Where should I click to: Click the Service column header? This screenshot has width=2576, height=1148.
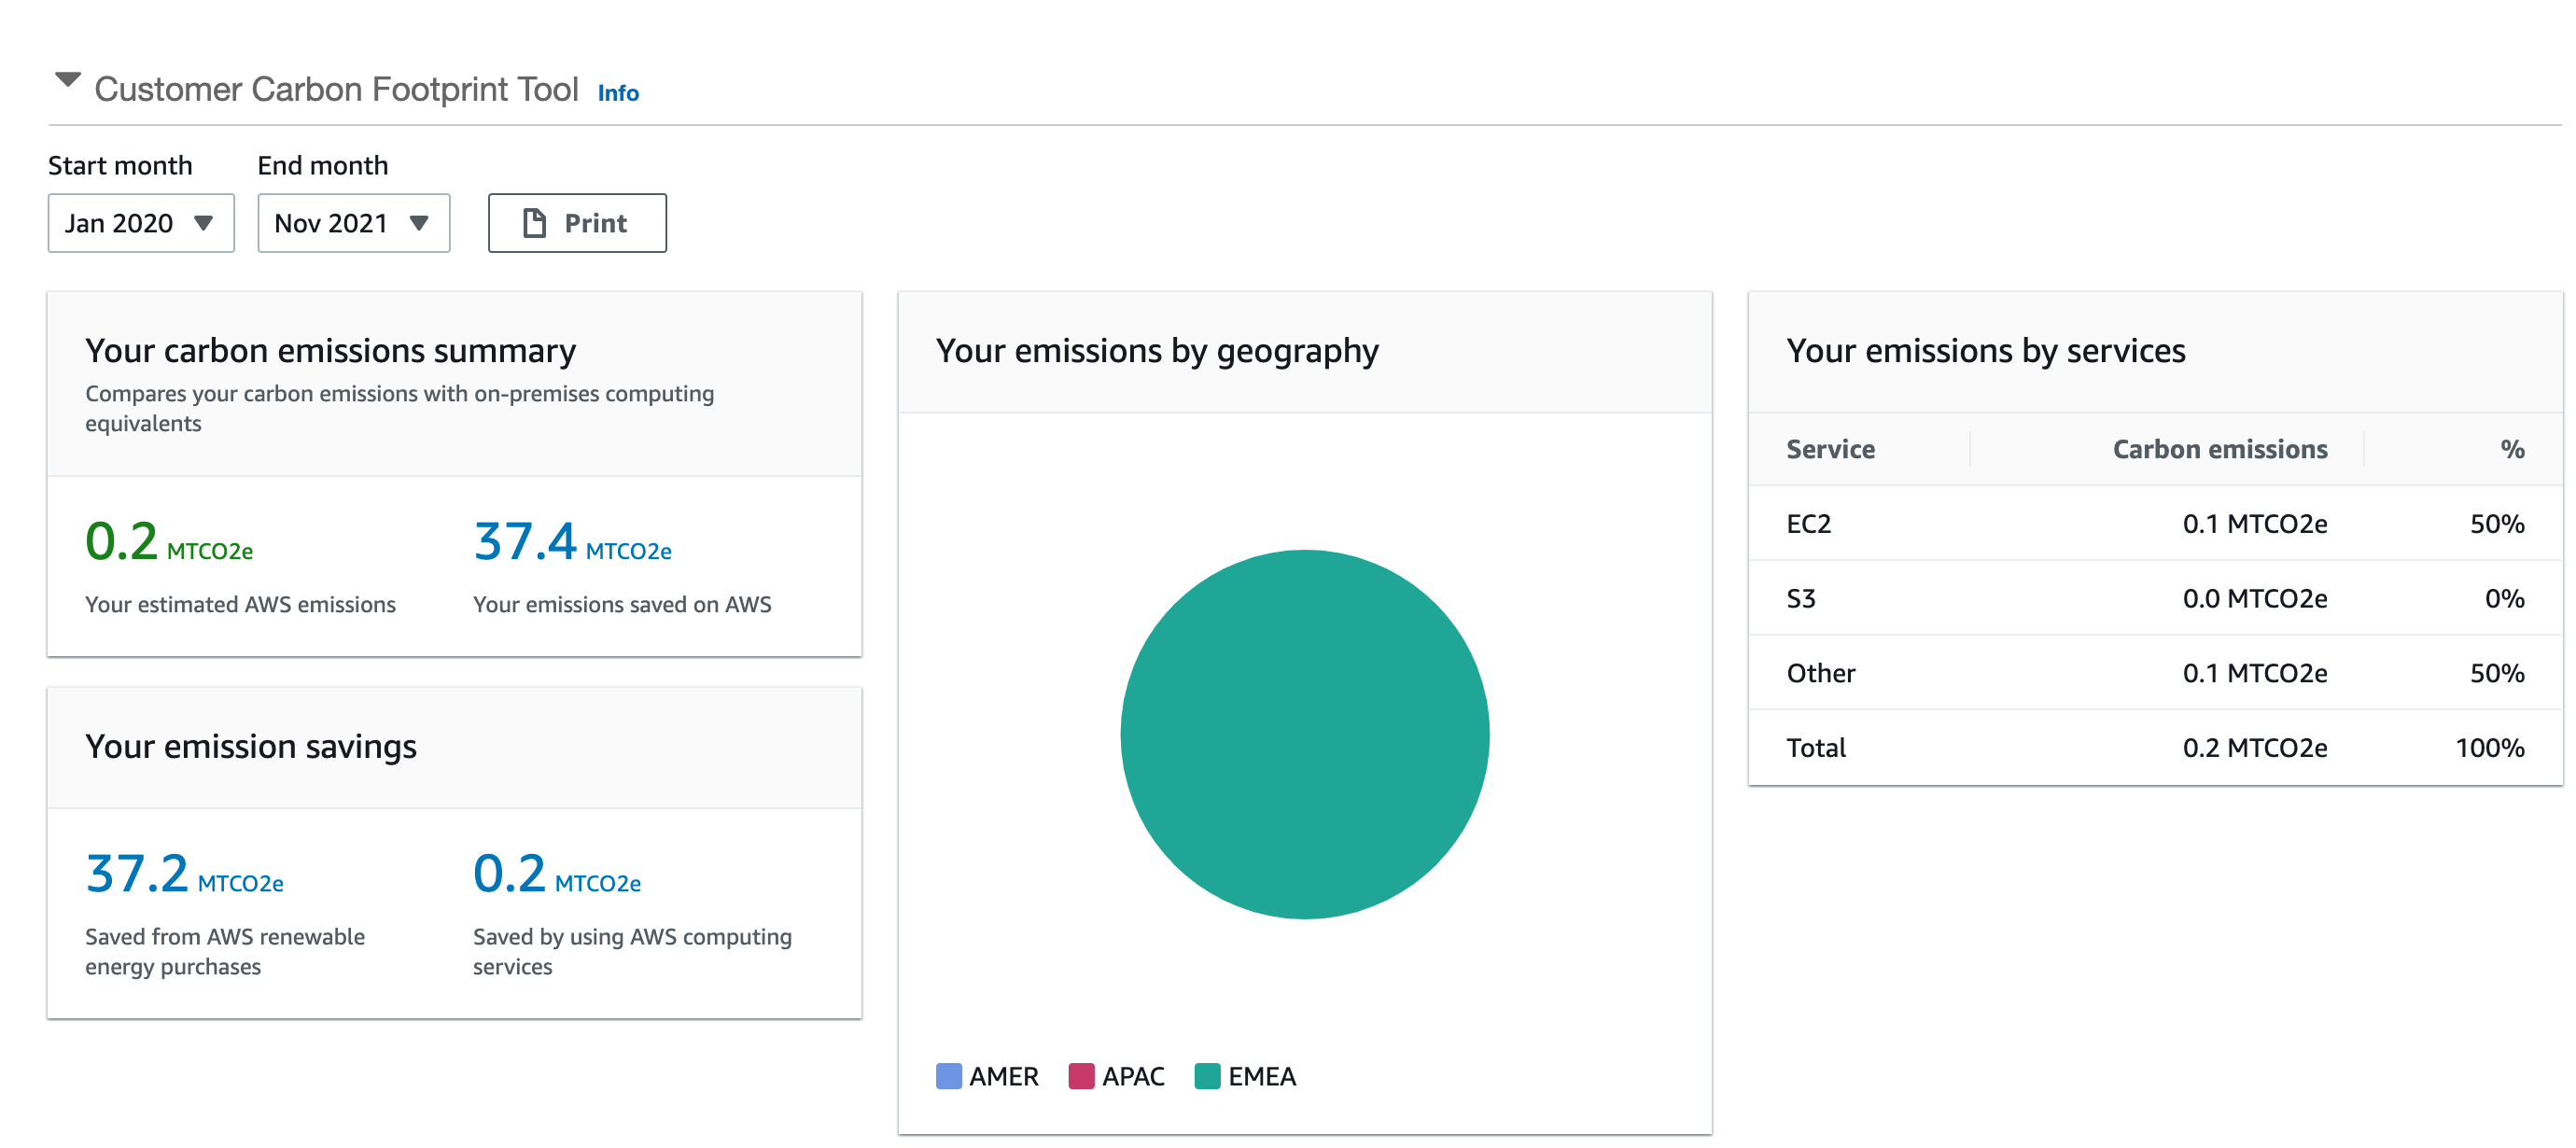pos(1830,450)
